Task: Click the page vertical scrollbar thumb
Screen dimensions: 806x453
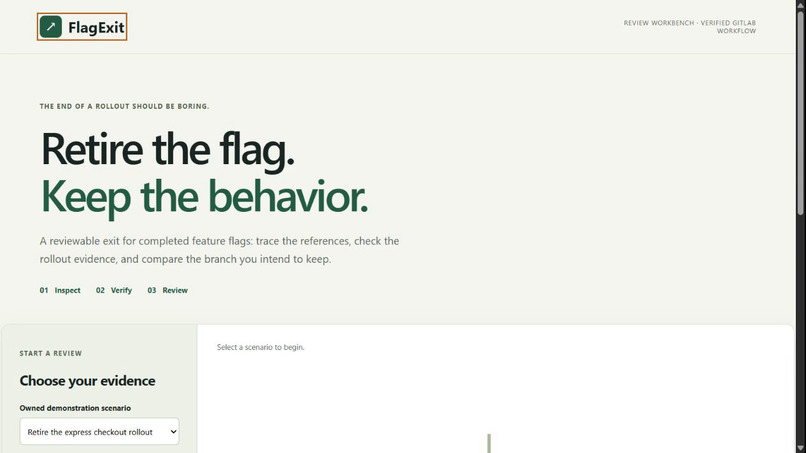Action: pyautogui.click(x=800, y=111)
